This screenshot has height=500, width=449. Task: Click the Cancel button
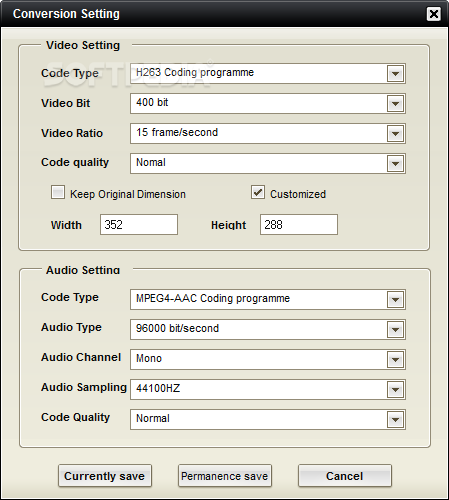(345, 476)
